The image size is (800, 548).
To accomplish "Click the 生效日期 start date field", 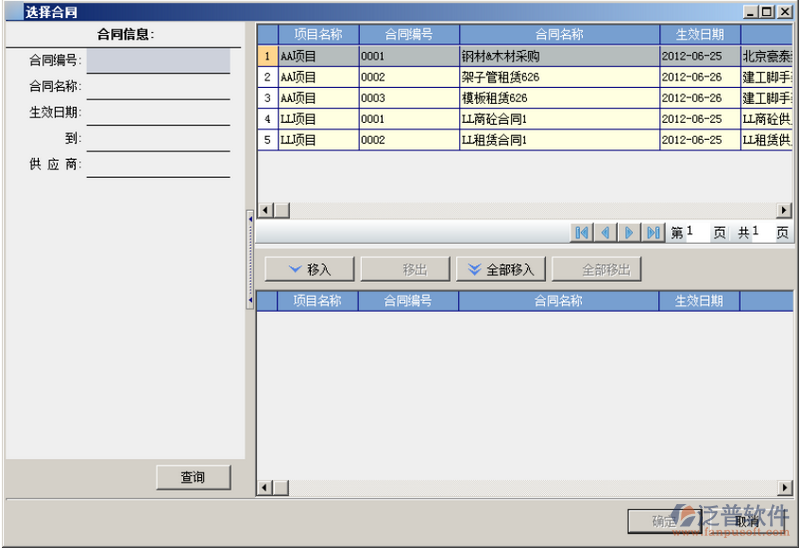I will (158, 113).
